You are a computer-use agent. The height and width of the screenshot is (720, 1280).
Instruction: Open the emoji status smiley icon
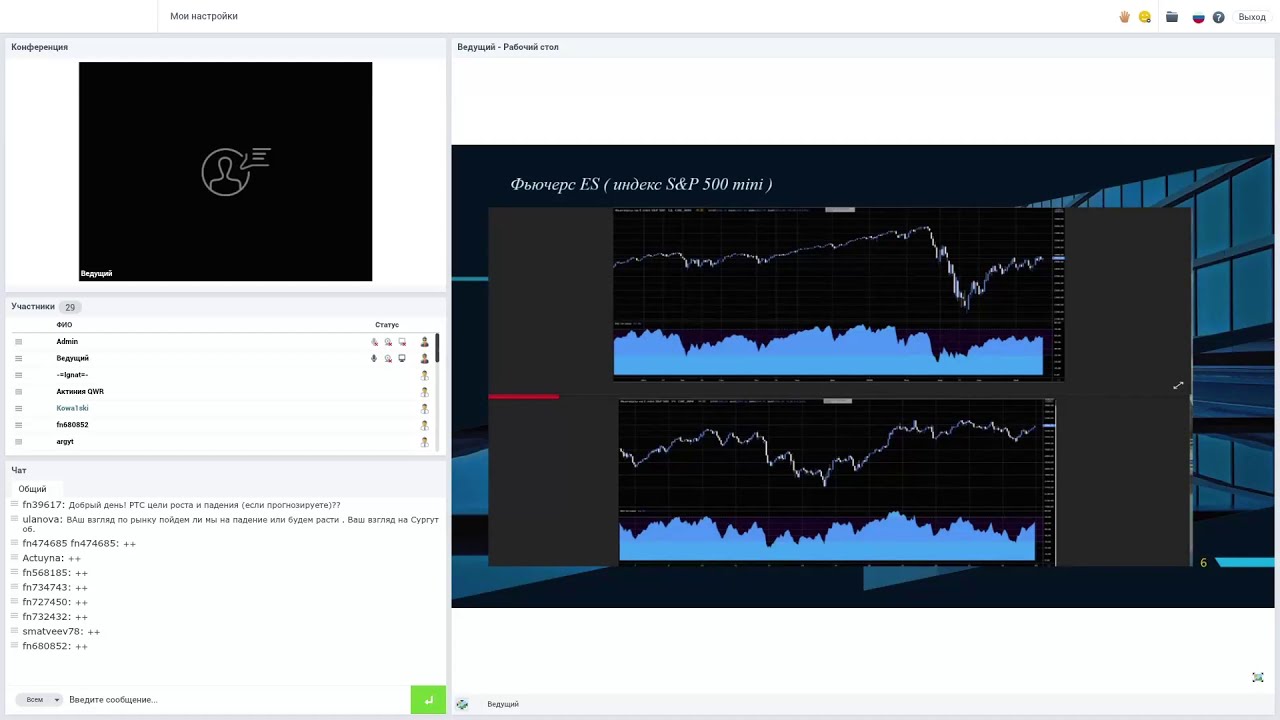1145,17
